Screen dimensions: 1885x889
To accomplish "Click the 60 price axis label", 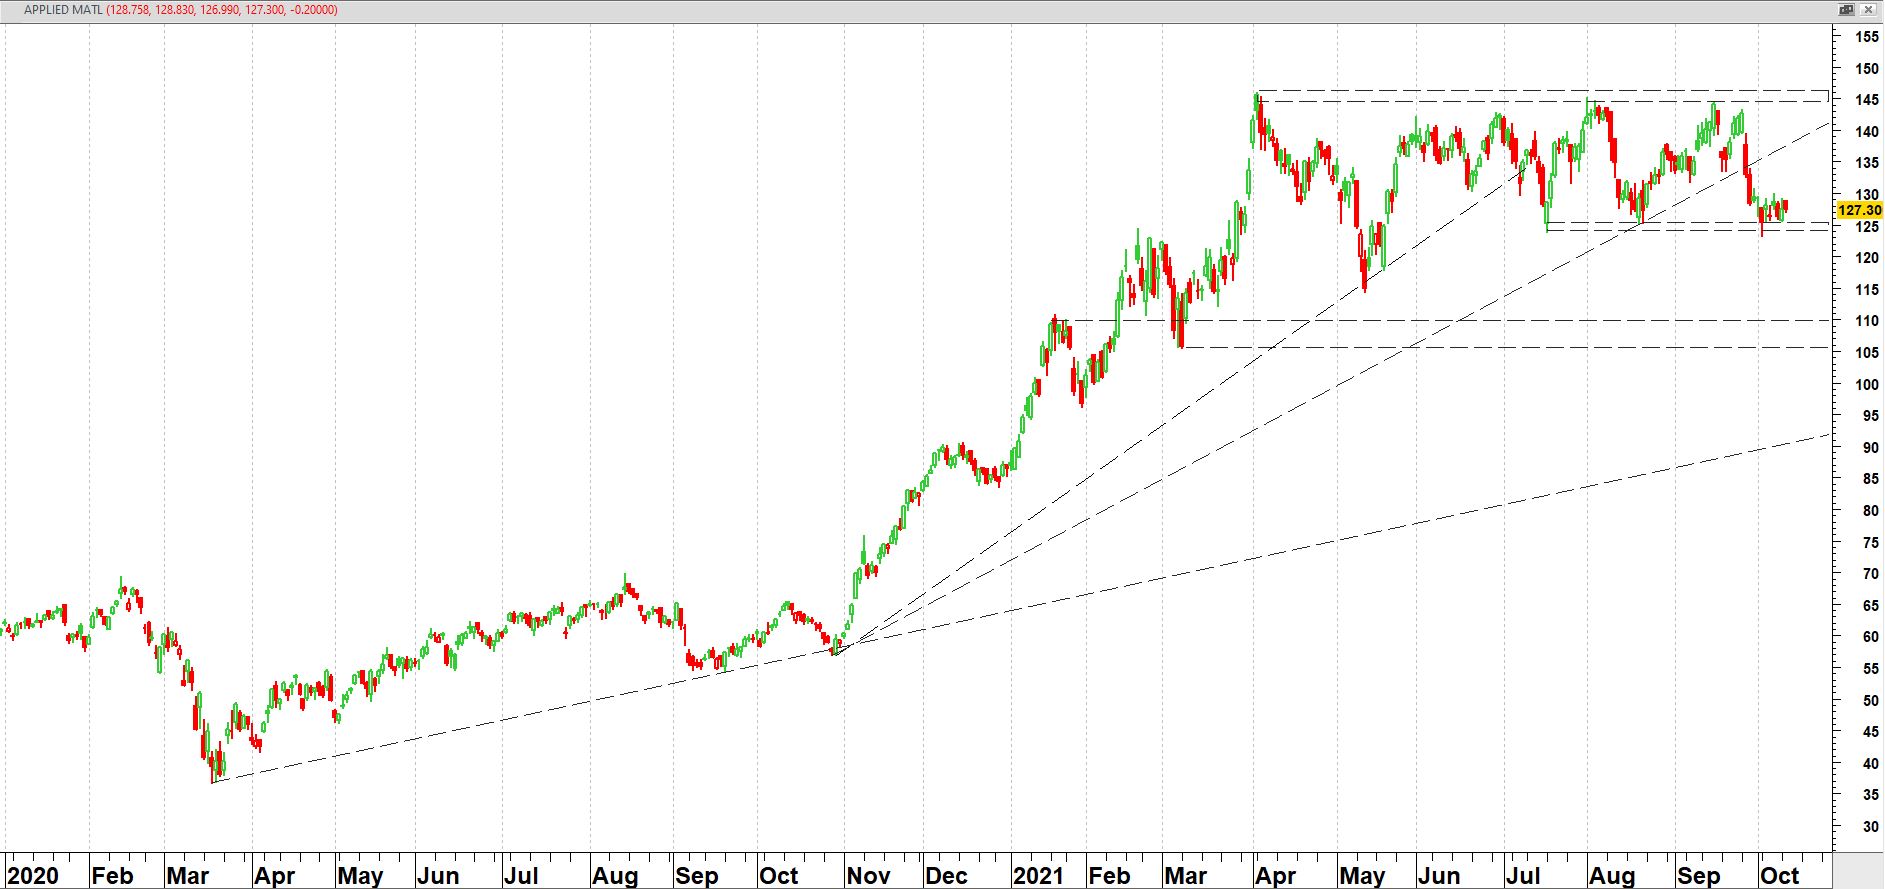I will point(1870,637).
